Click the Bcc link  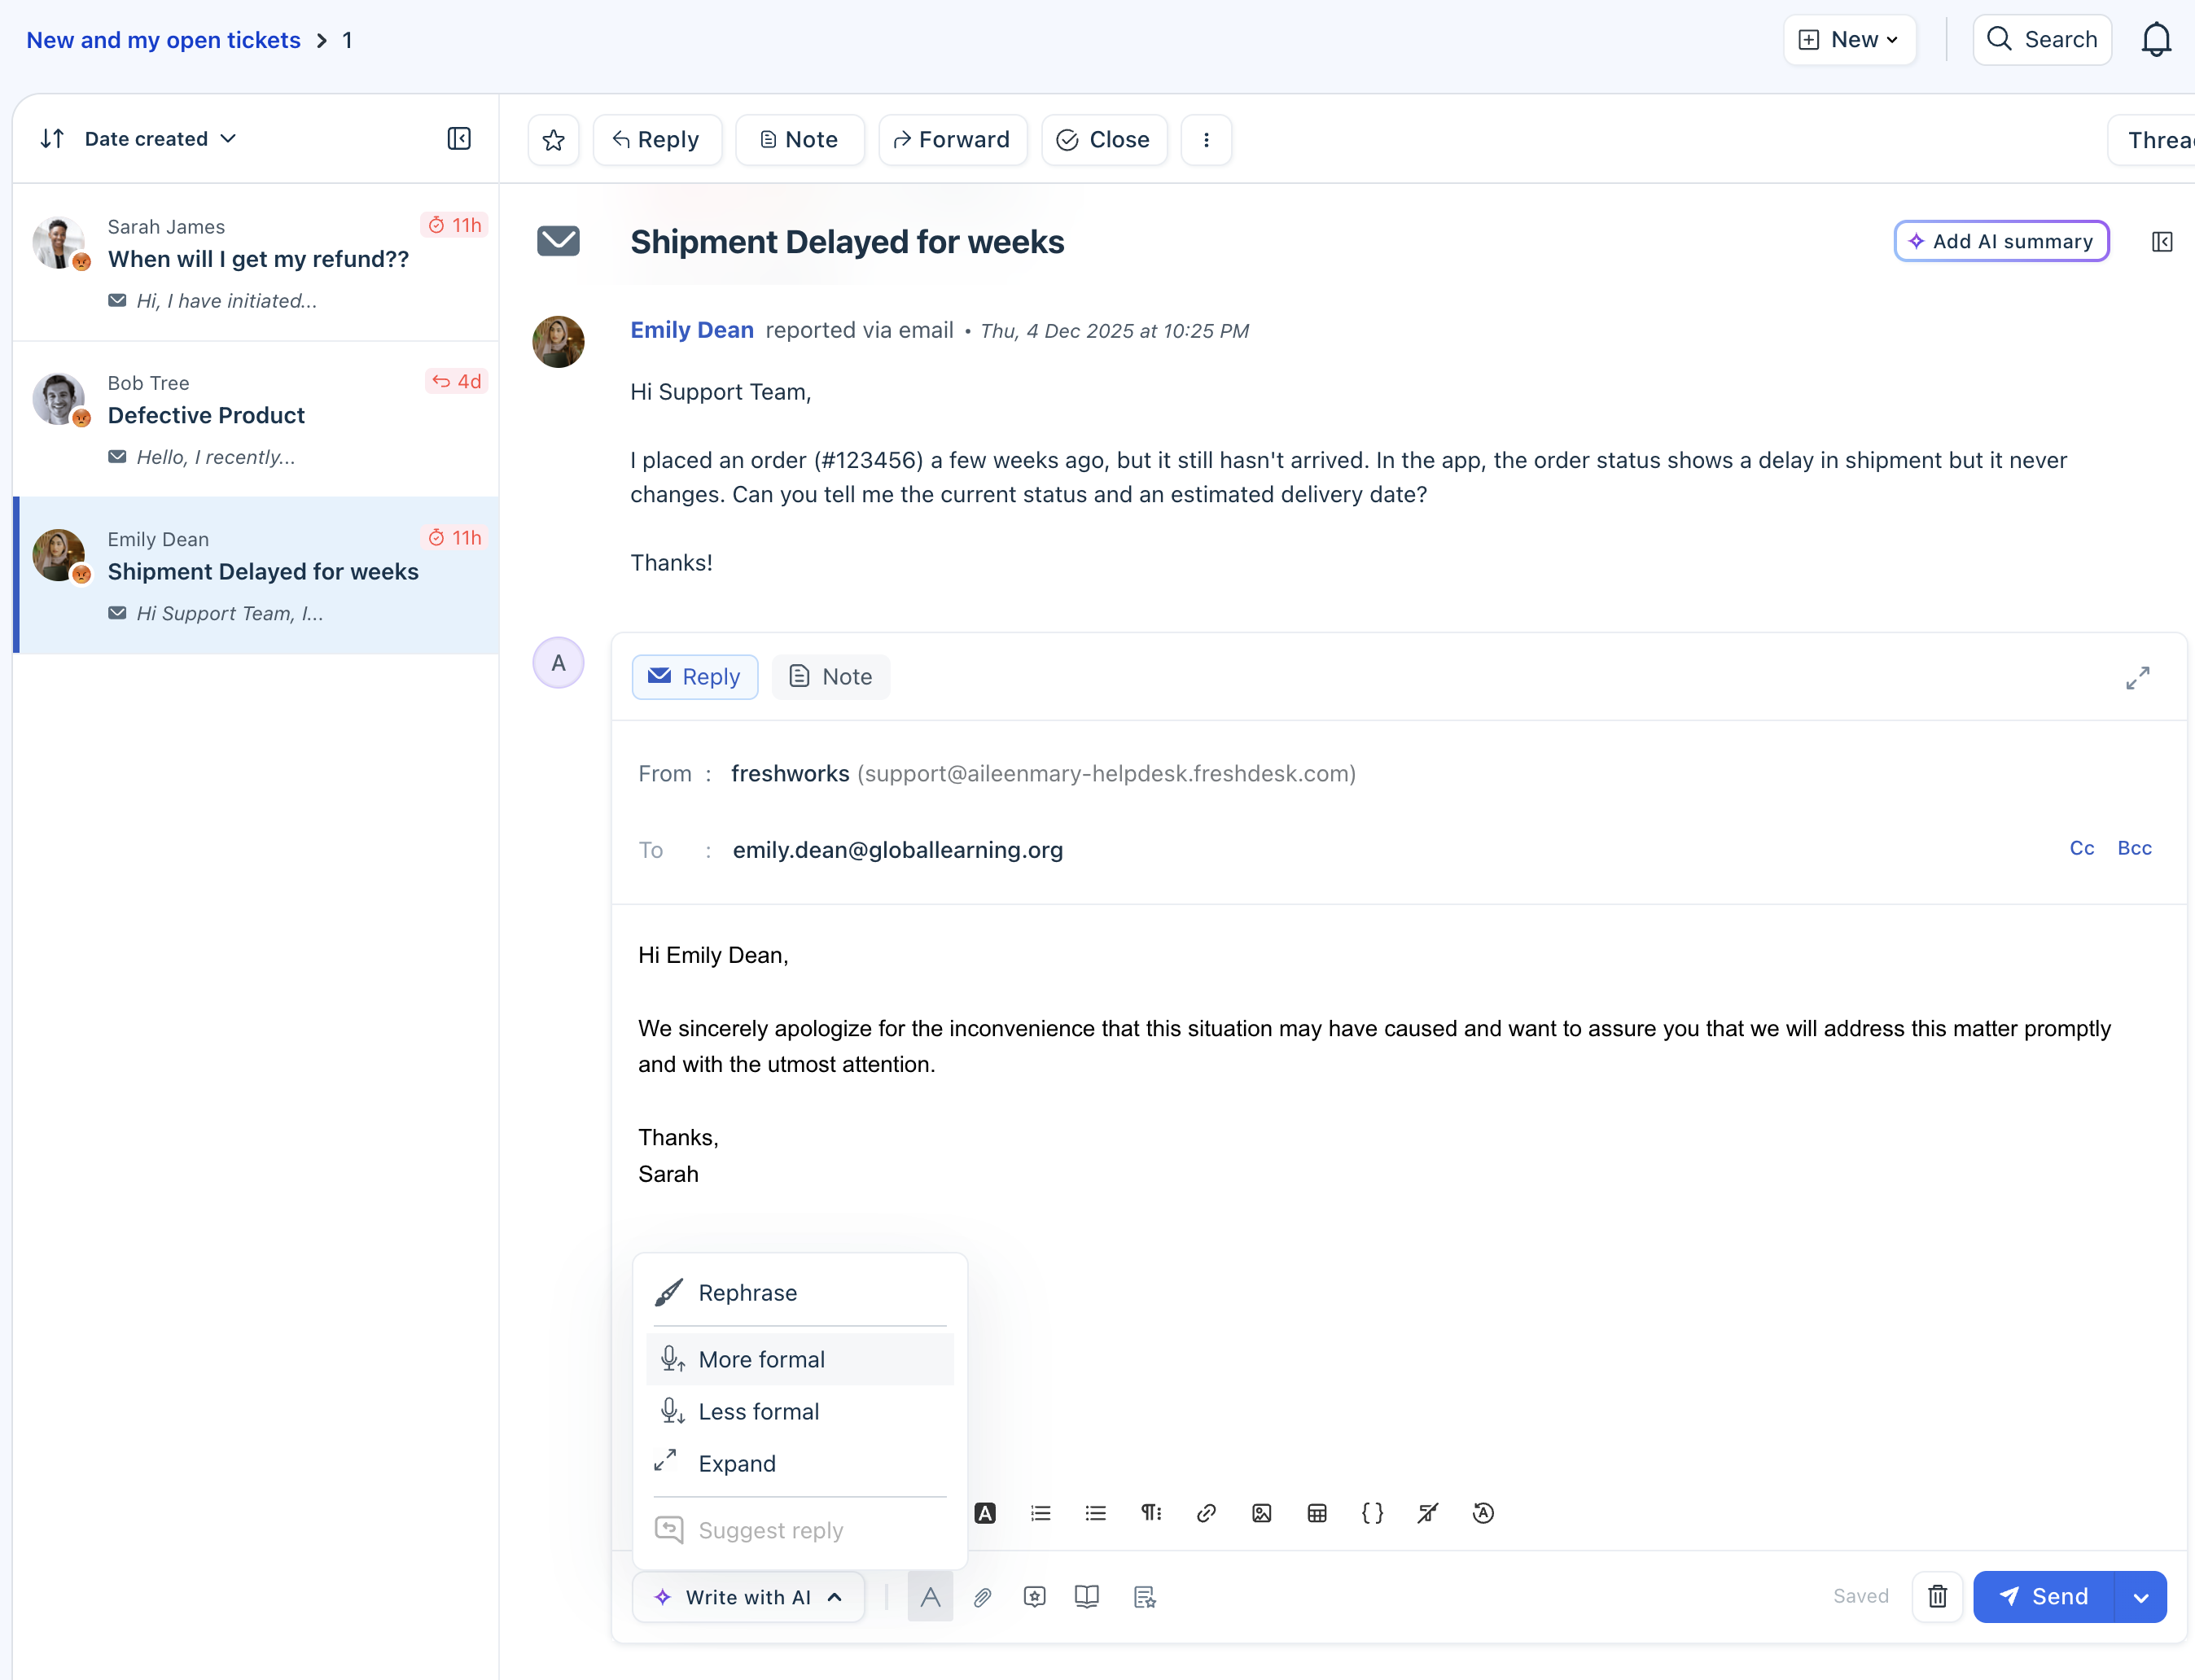point(2134,848)
